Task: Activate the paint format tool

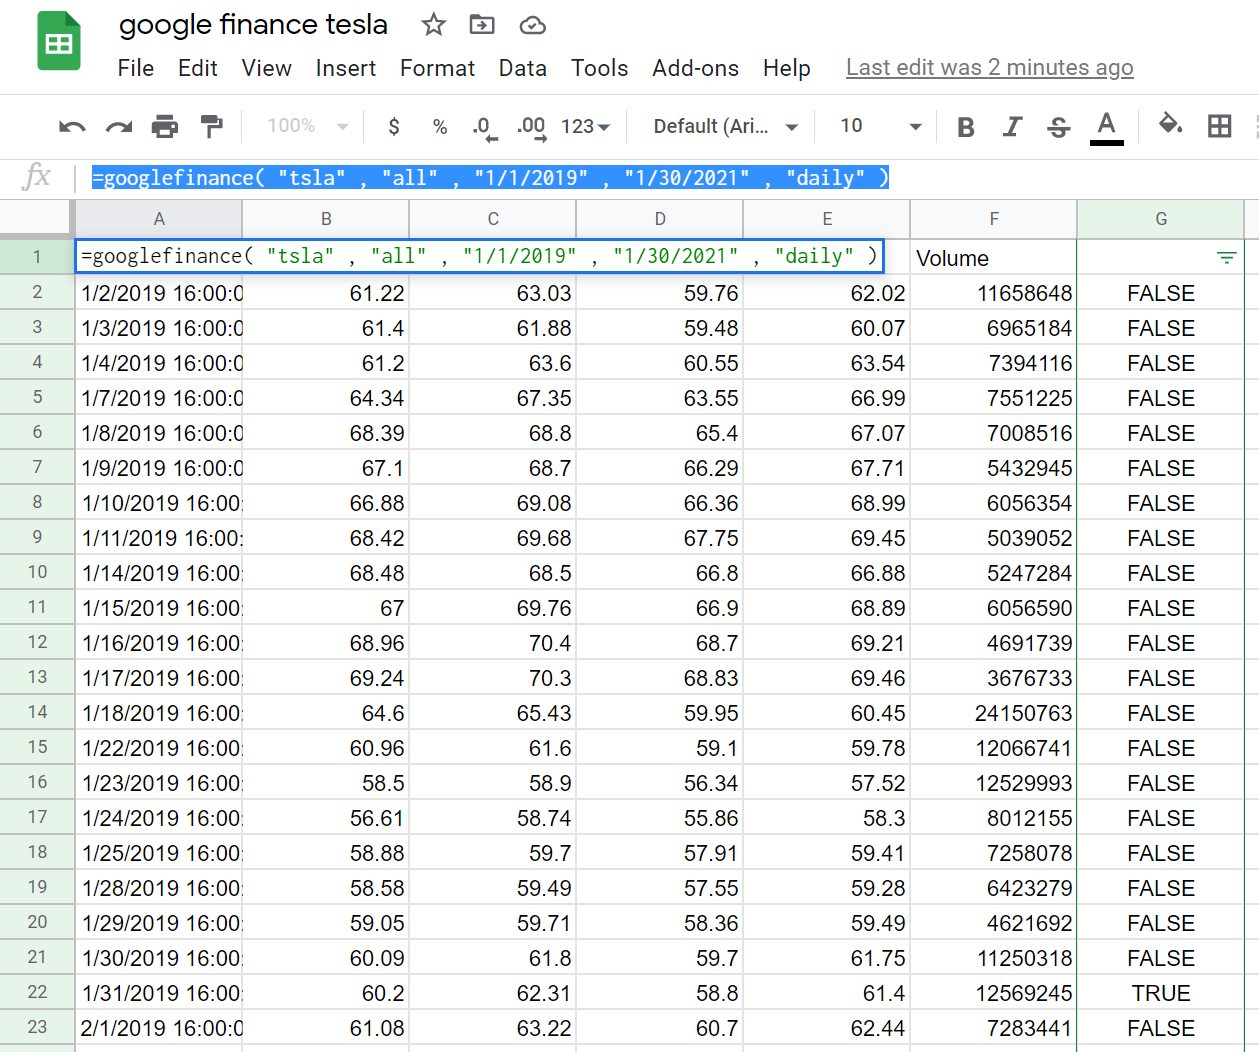Action: (x=211, y=127)
